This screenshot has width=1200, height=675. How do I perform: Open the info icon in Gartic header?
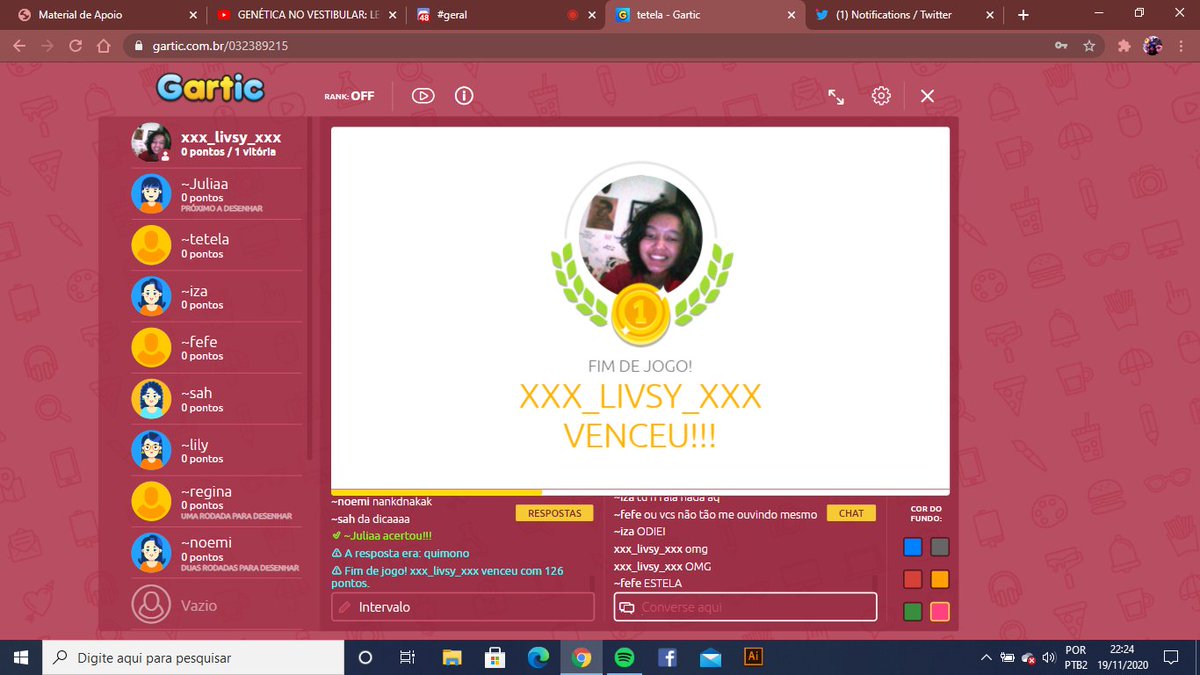point(464,96)
